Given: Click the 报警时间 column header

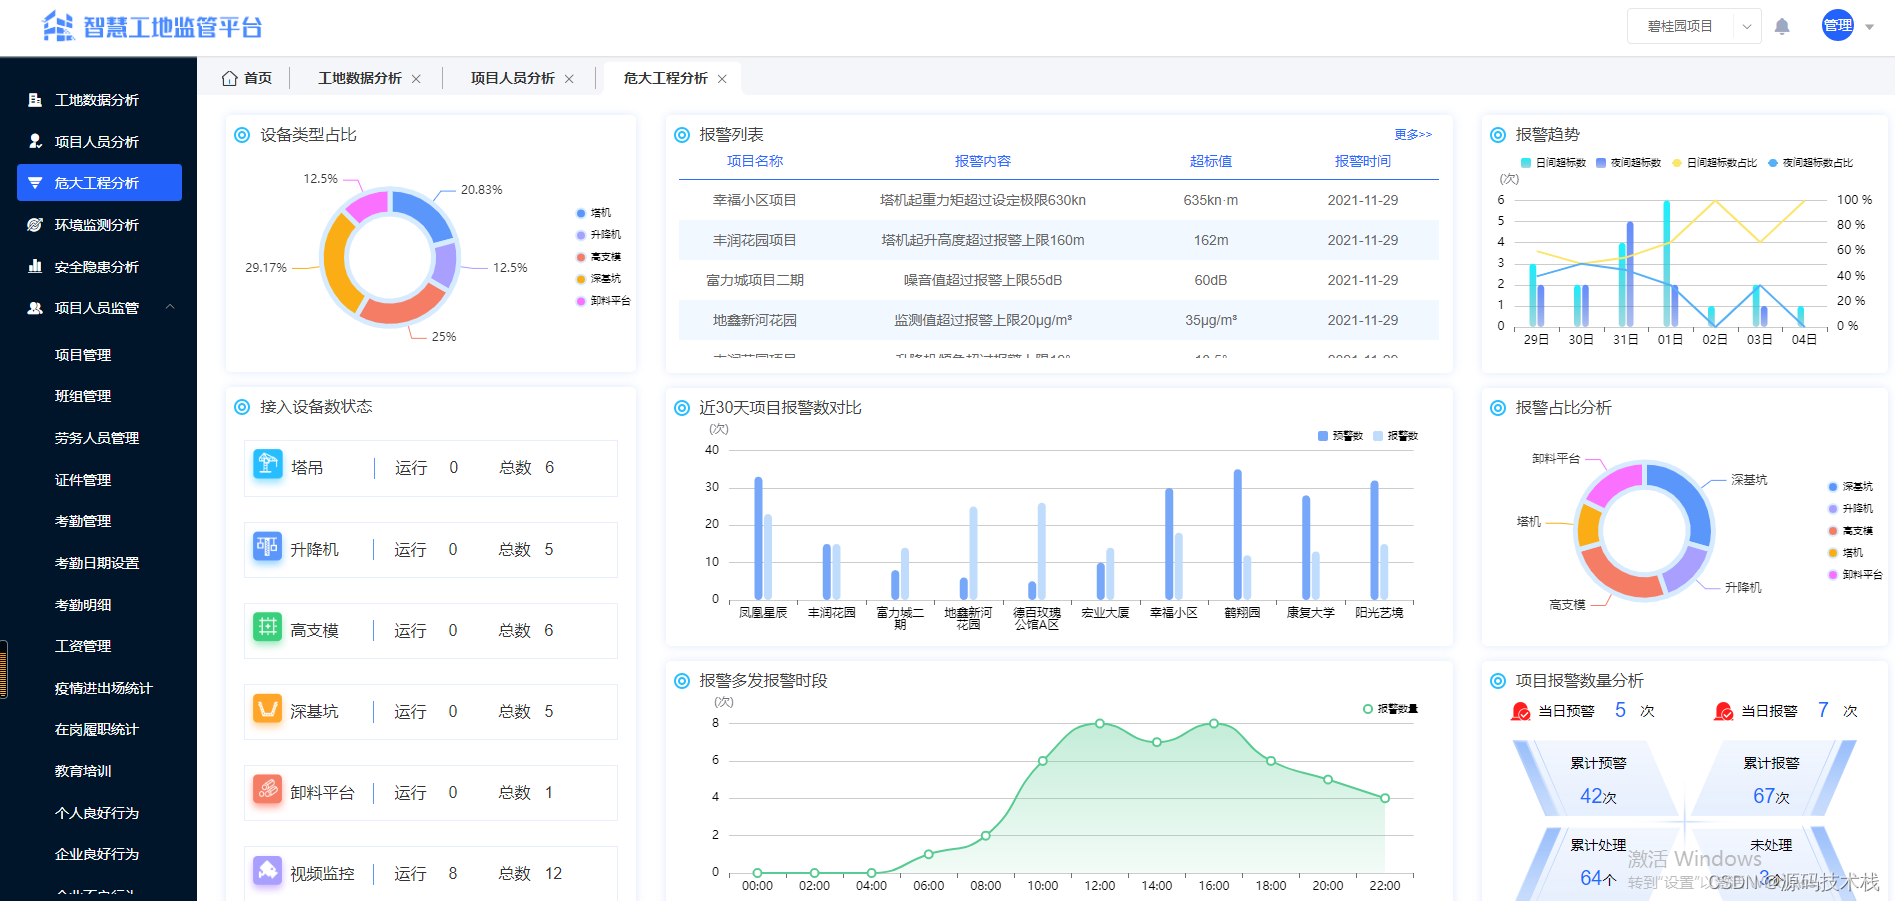Looking at the screenshot, I should point(1363,161).
